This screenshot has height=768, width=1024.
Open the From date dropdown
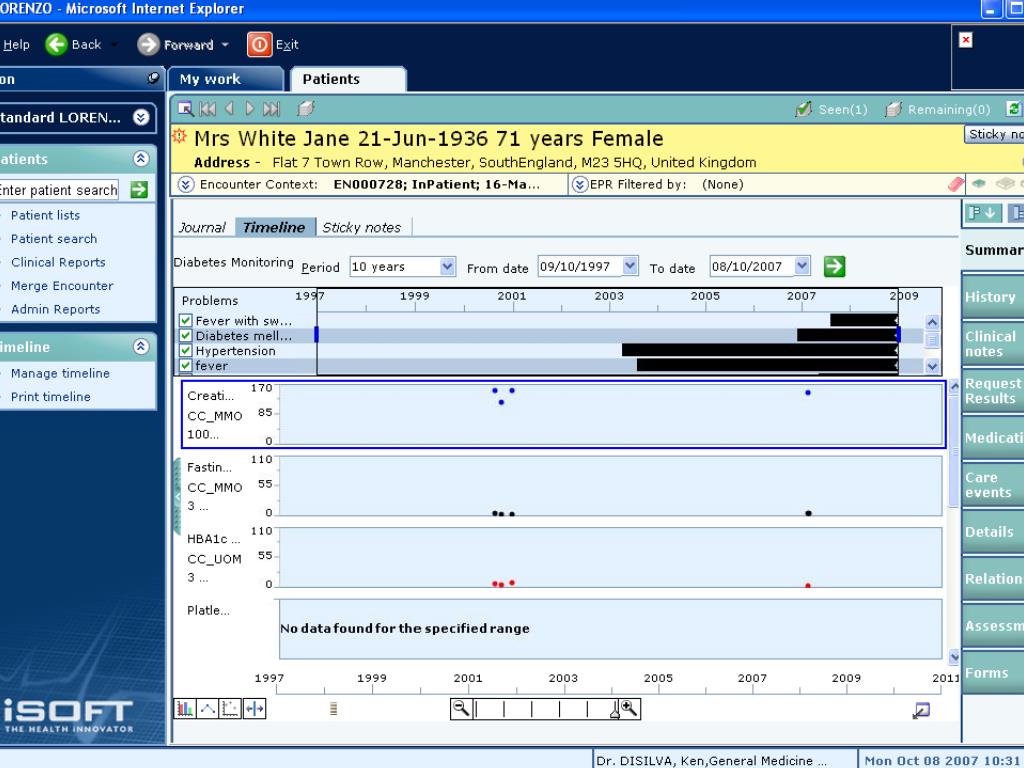point(630,266)
